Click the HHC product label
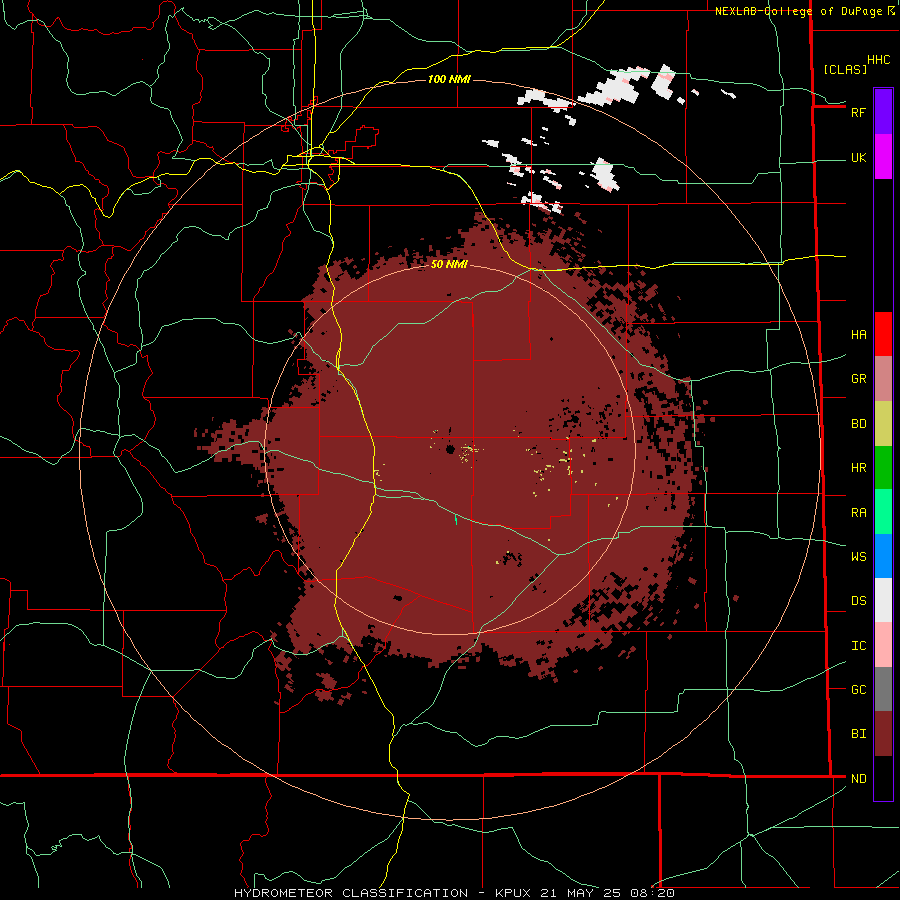This screenshot has width=900, height=900. pos(878,60)
